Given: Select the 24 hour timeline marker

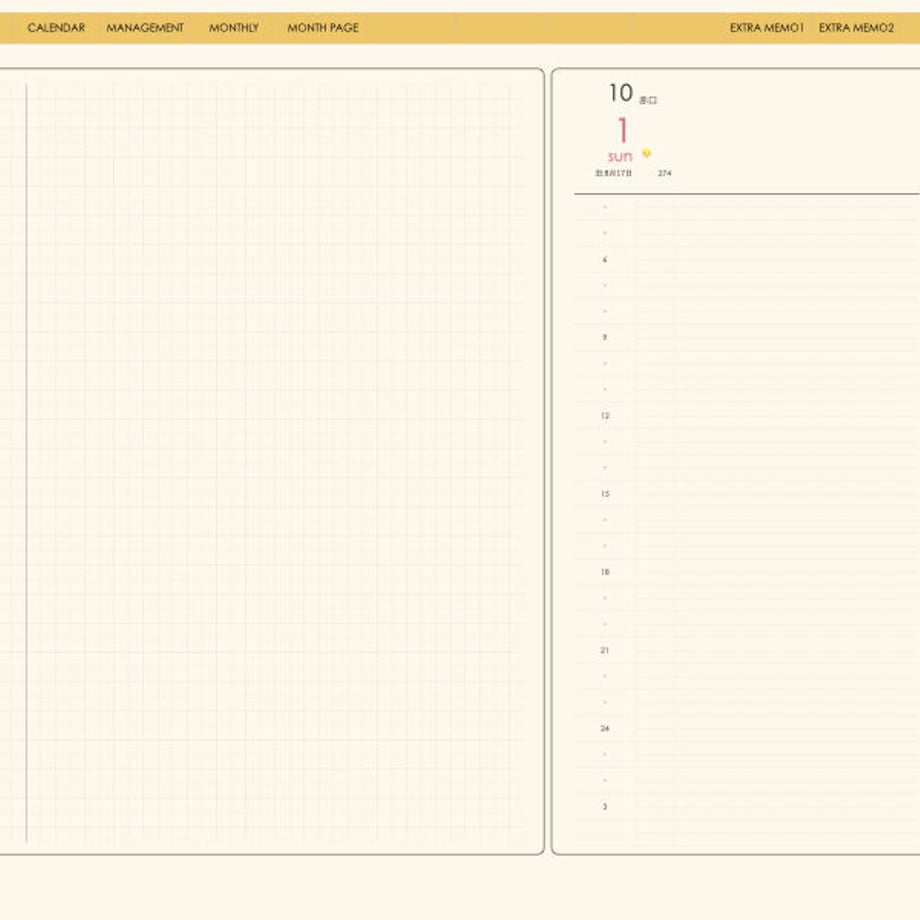Looking at the screenshot, I should 605,728.
